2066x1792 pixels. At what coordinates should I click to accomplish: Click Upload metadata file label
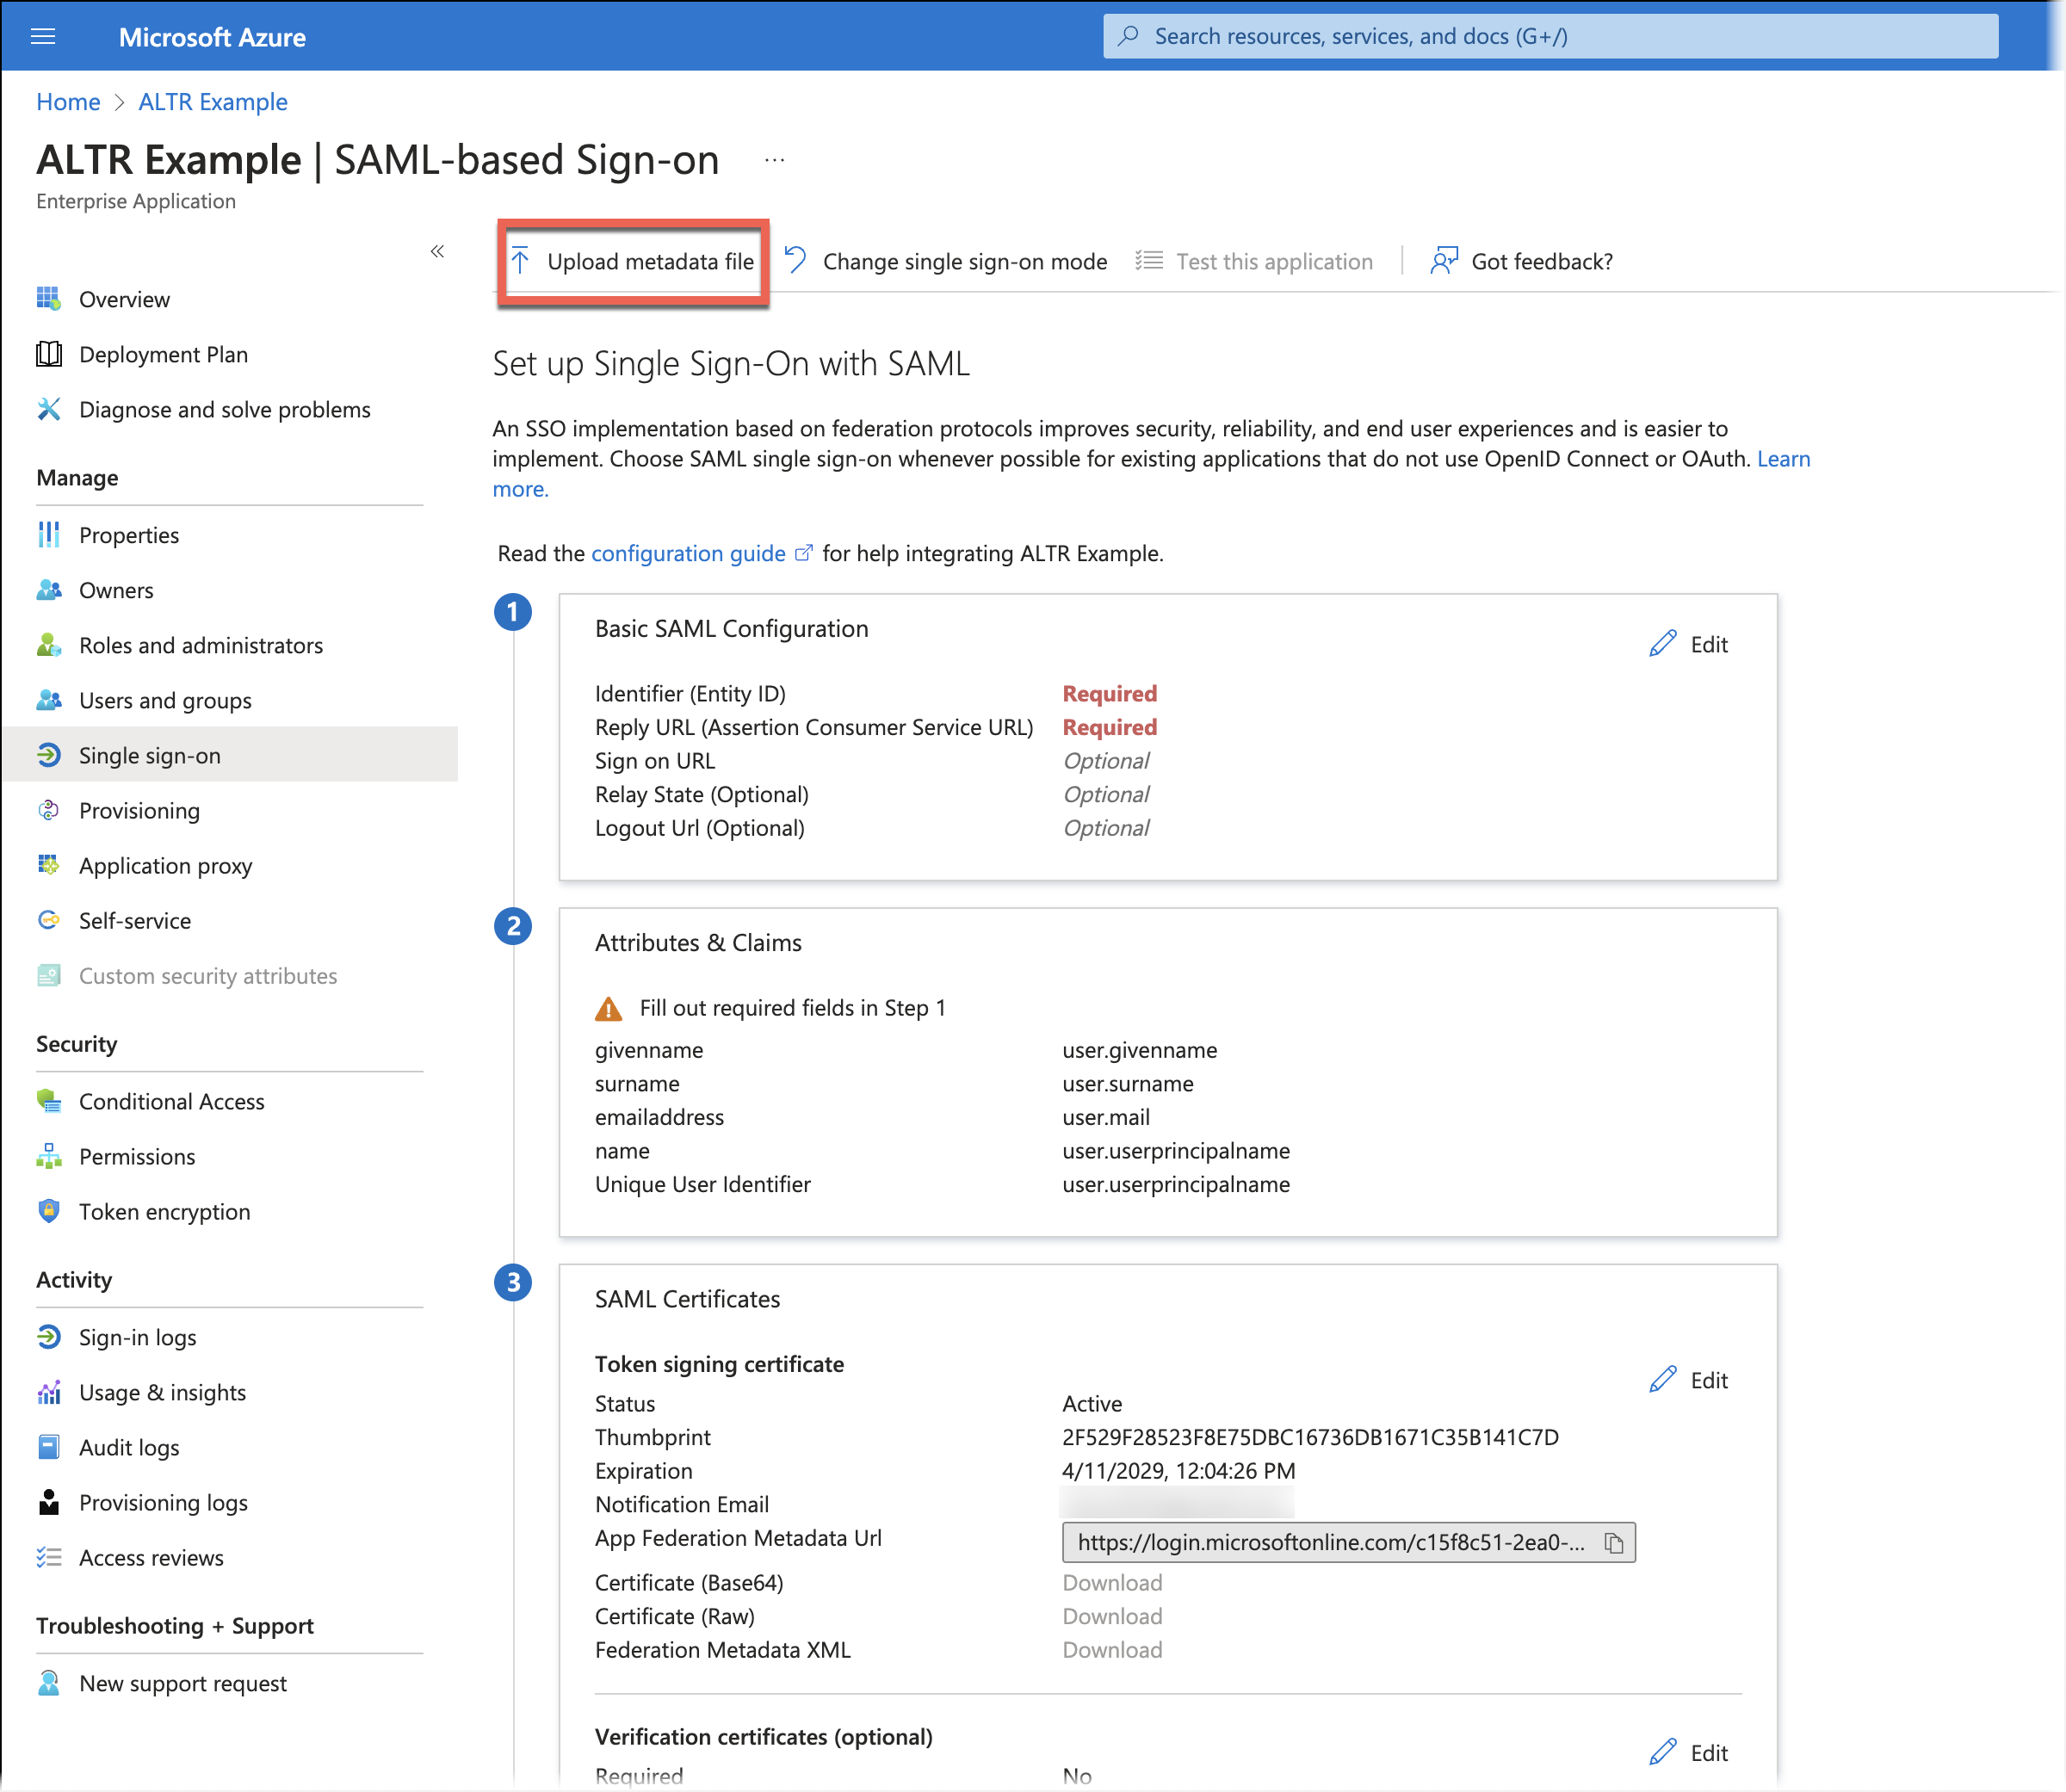[650, 261]
